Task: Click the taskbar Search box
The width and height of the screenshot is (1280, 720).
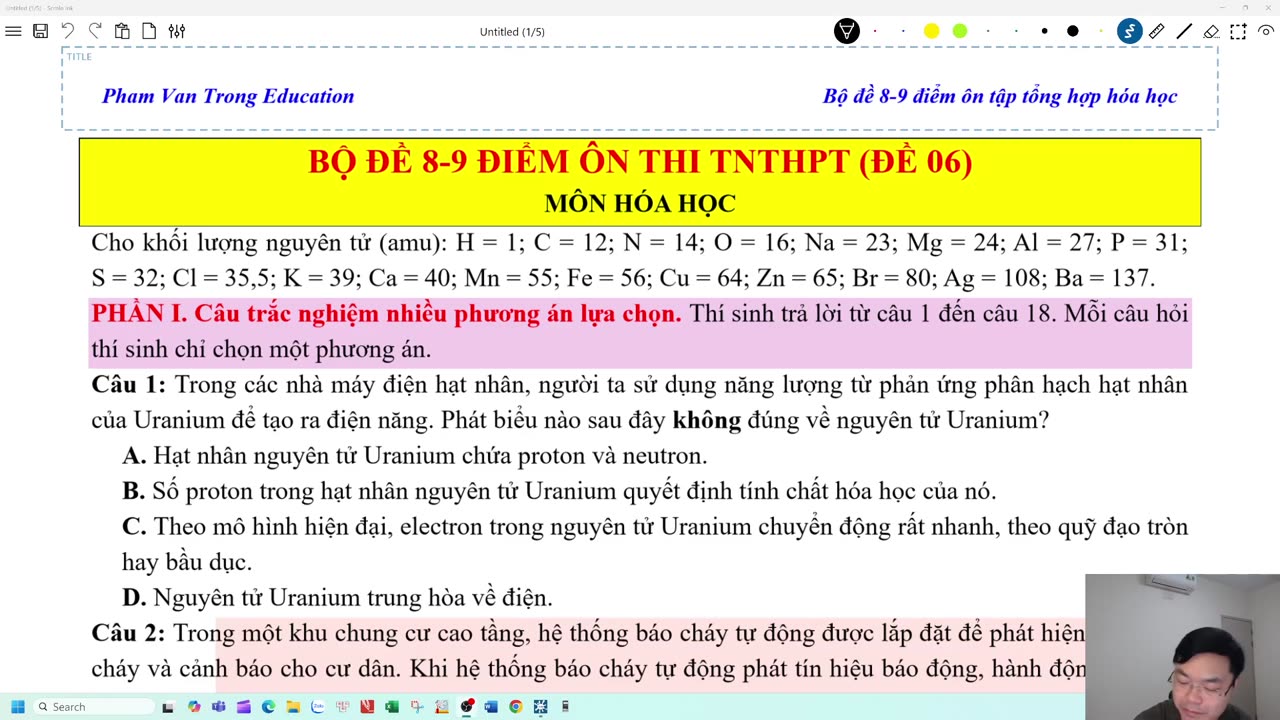Action: pyautogui.click(x=93, y=707)
